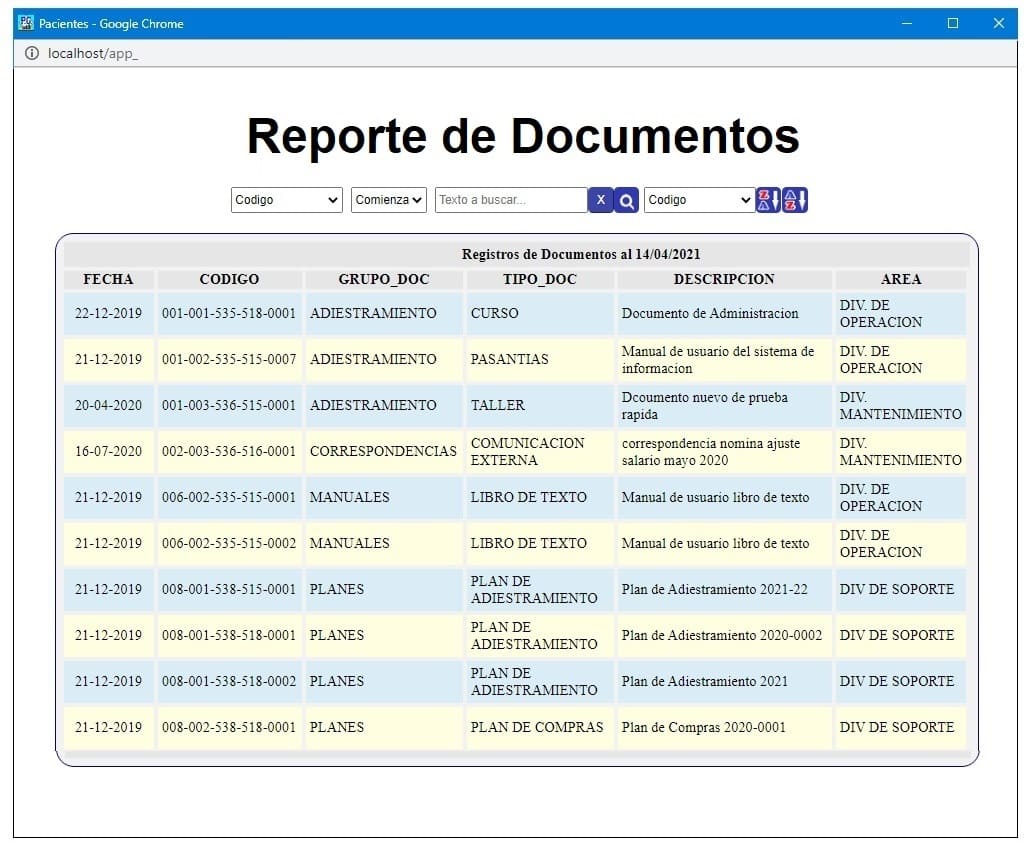Click date 16-07-2020

108,451
